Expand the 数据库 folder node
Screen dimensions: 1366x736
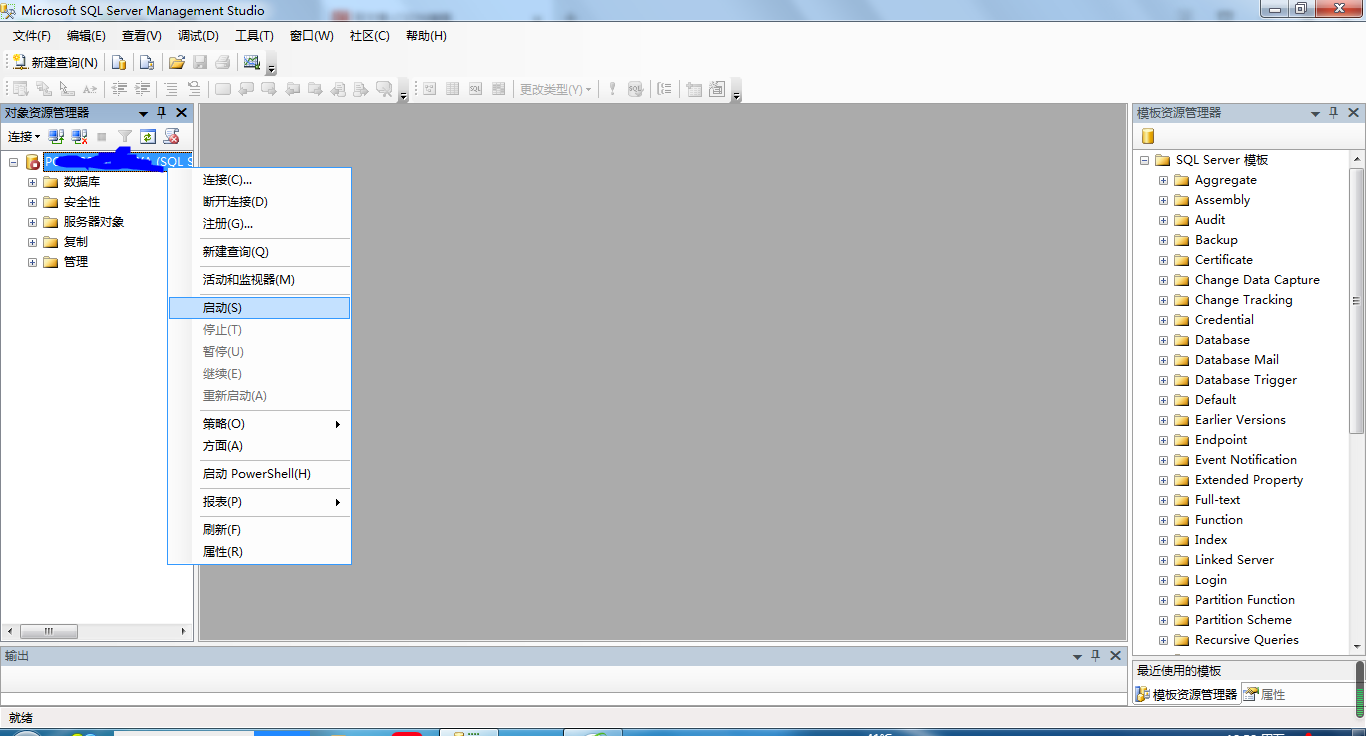click(x=32, y=182)
